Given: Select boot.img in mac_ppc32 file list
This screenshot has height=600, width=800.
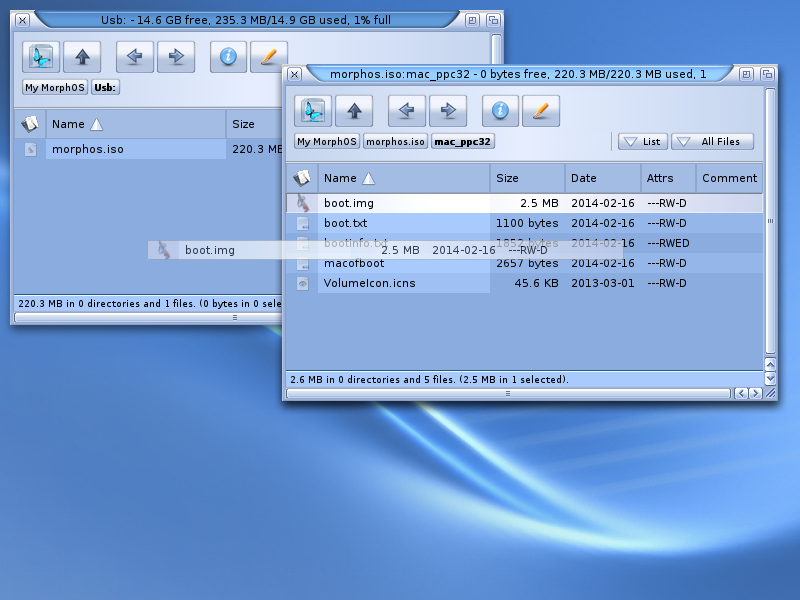Looking at the screenshot, I should pos(348,203).
